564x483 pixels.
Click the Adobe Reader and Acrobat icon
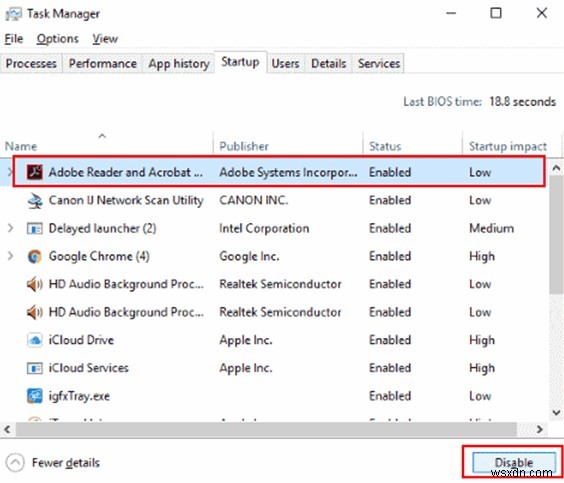pos(35,172)
